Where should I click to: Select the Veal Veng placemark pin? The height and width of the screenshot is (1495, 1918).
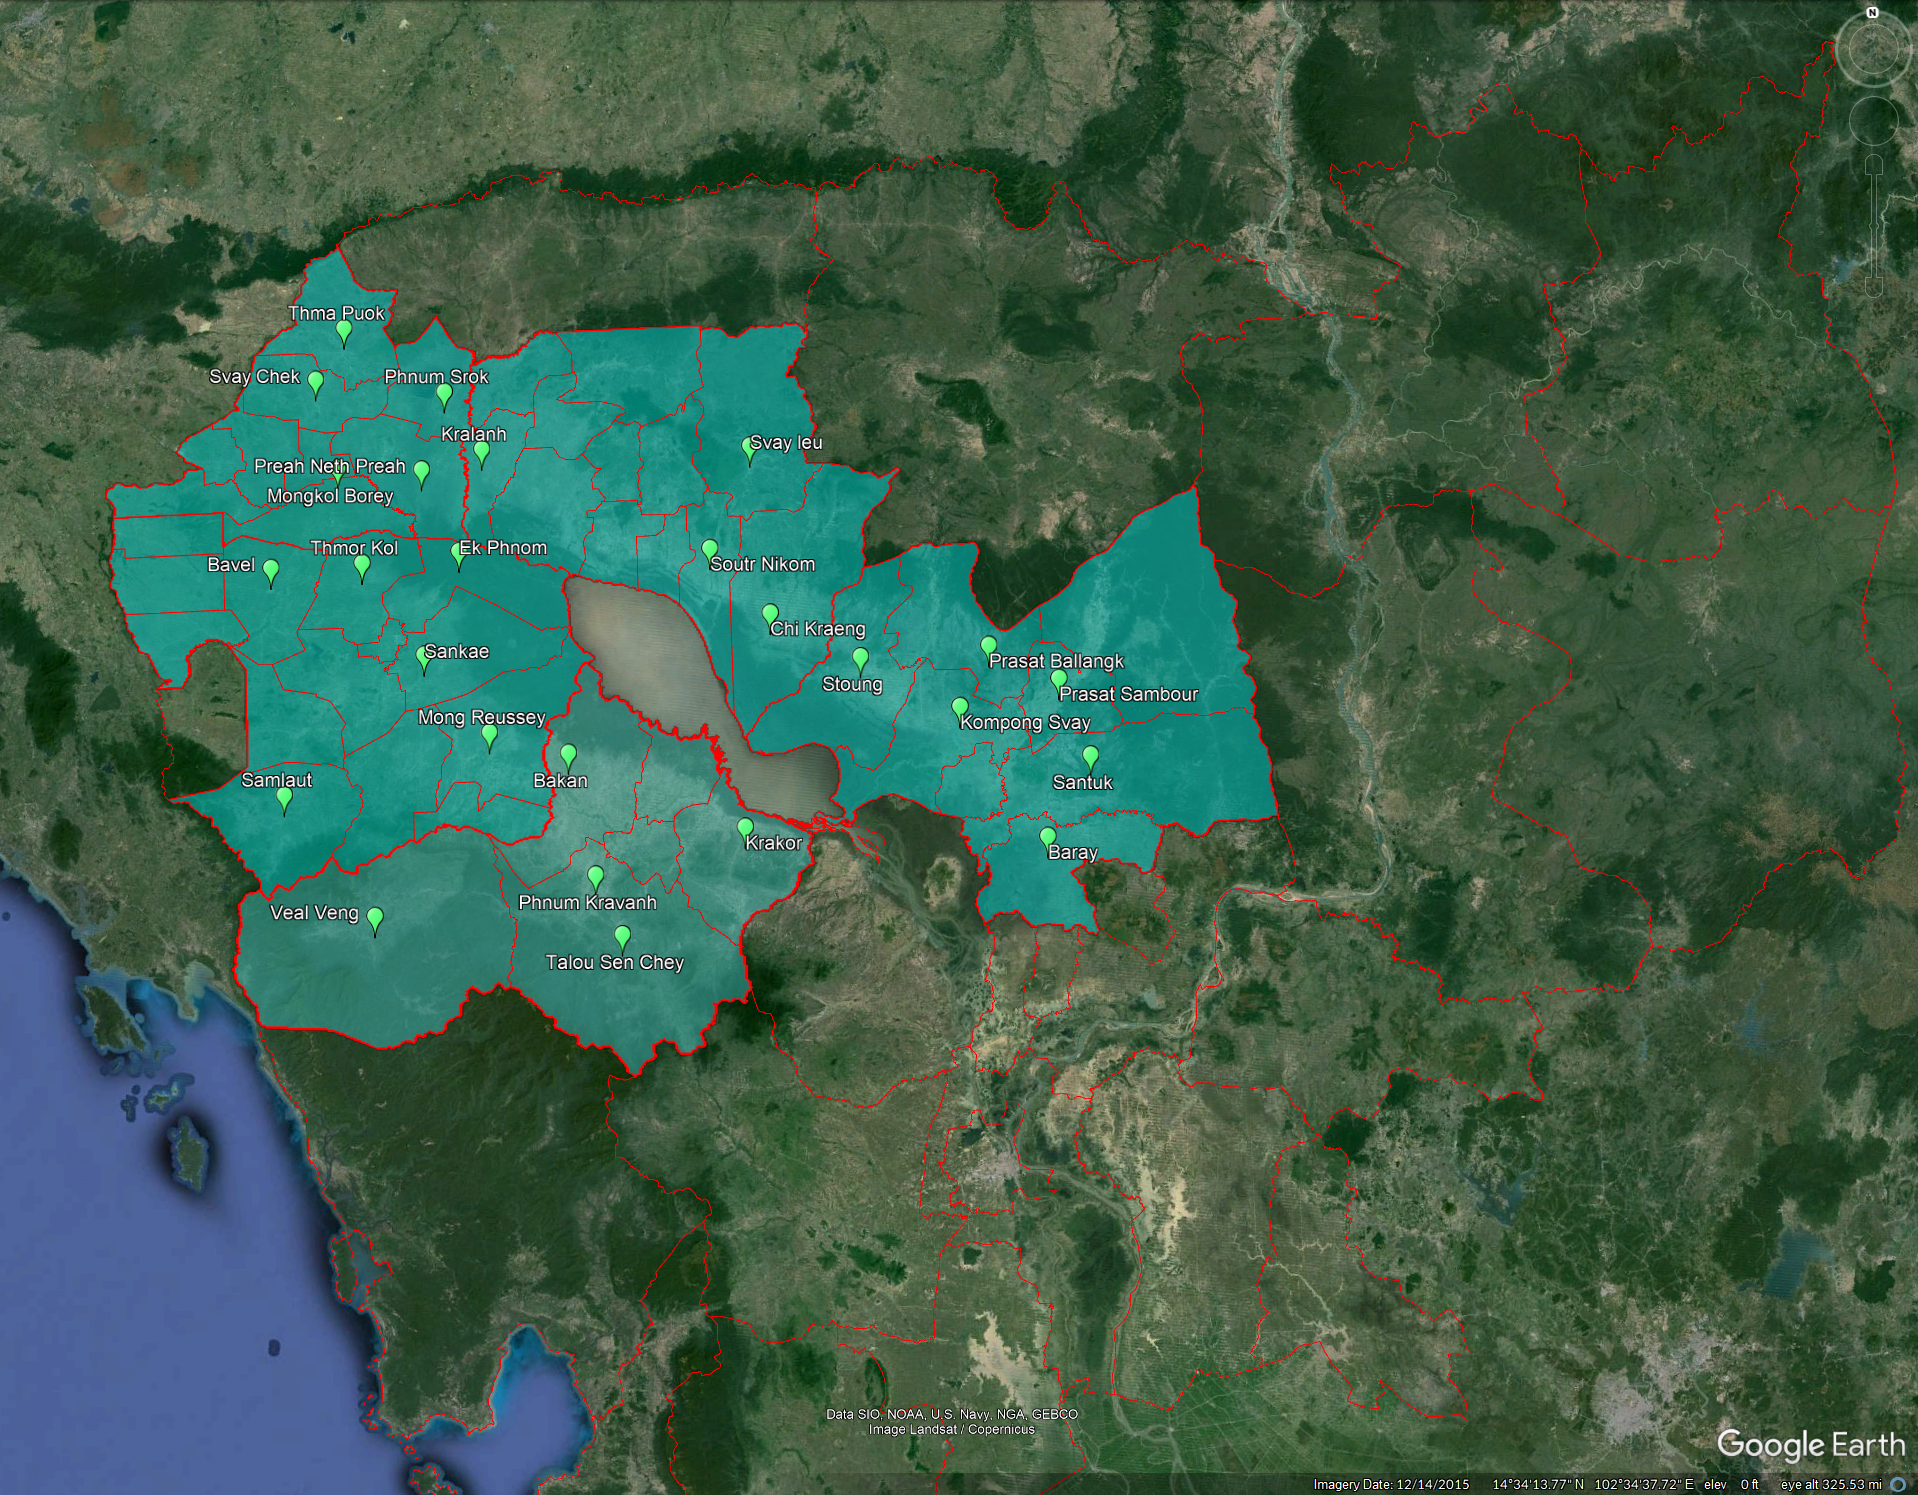tap(375, 918)
